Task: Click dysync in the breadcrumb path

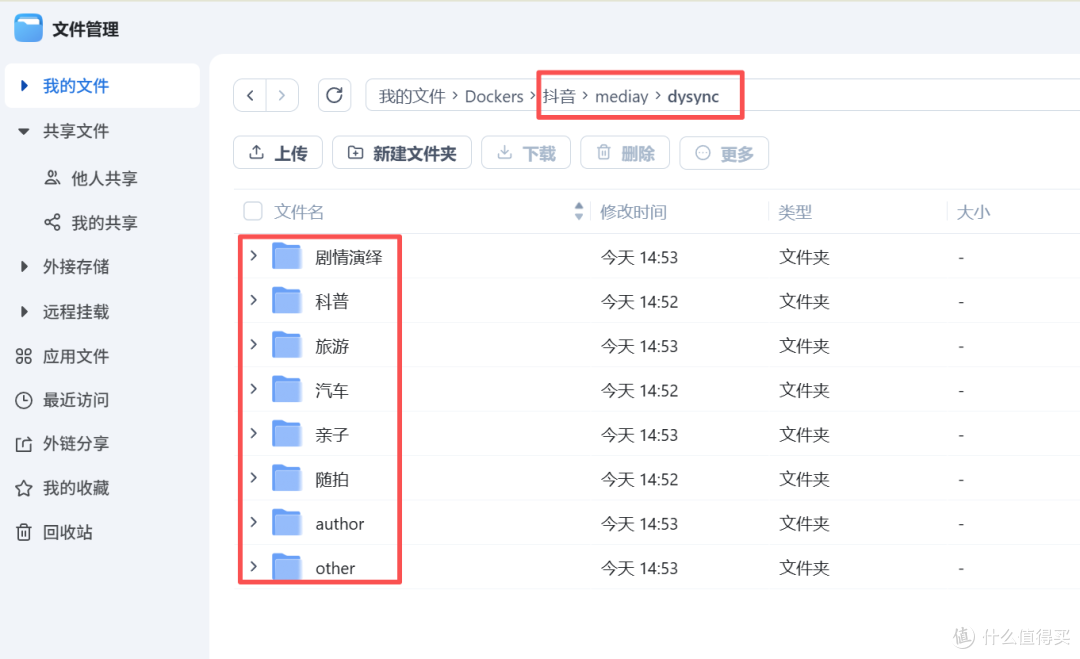Action: click(693, 96)
